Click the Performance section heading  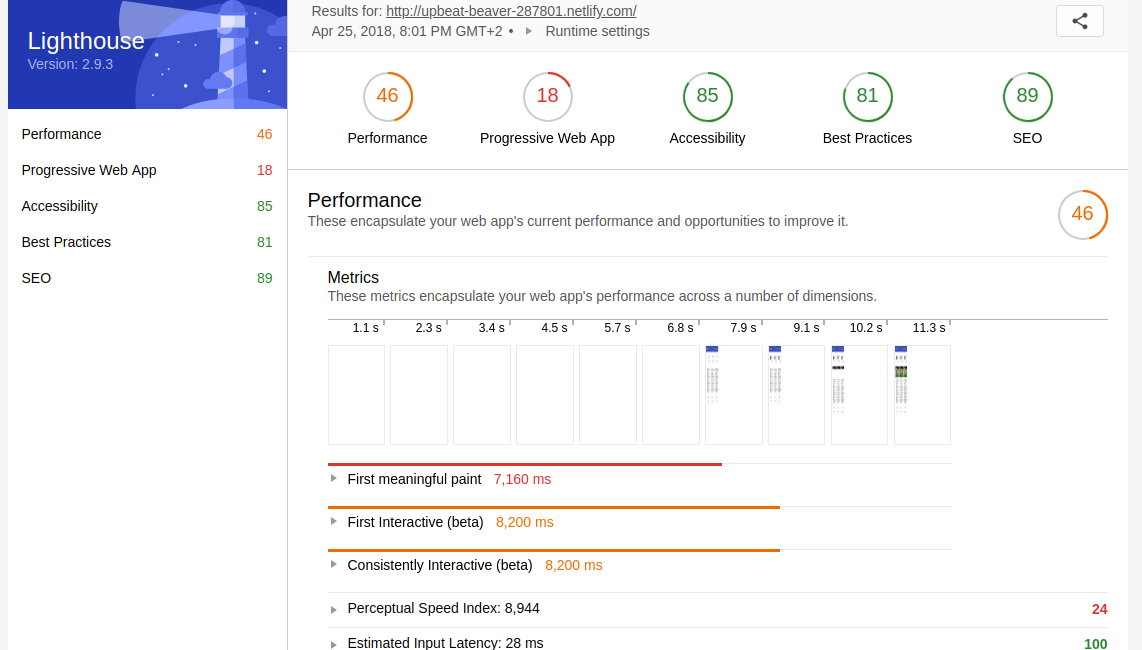pyautogui.click(x=365, y=200)
